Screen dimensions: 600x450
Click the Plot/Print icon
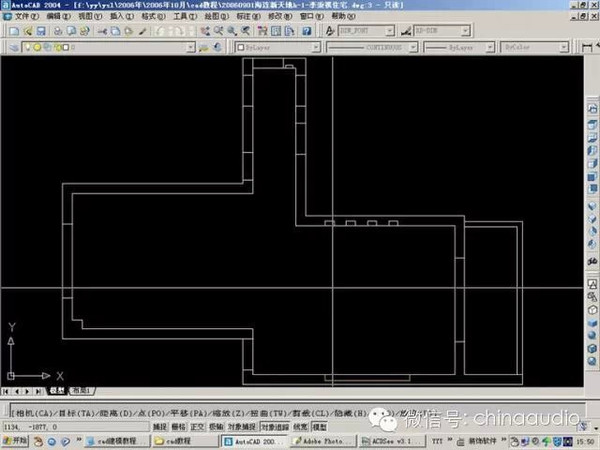58,31
